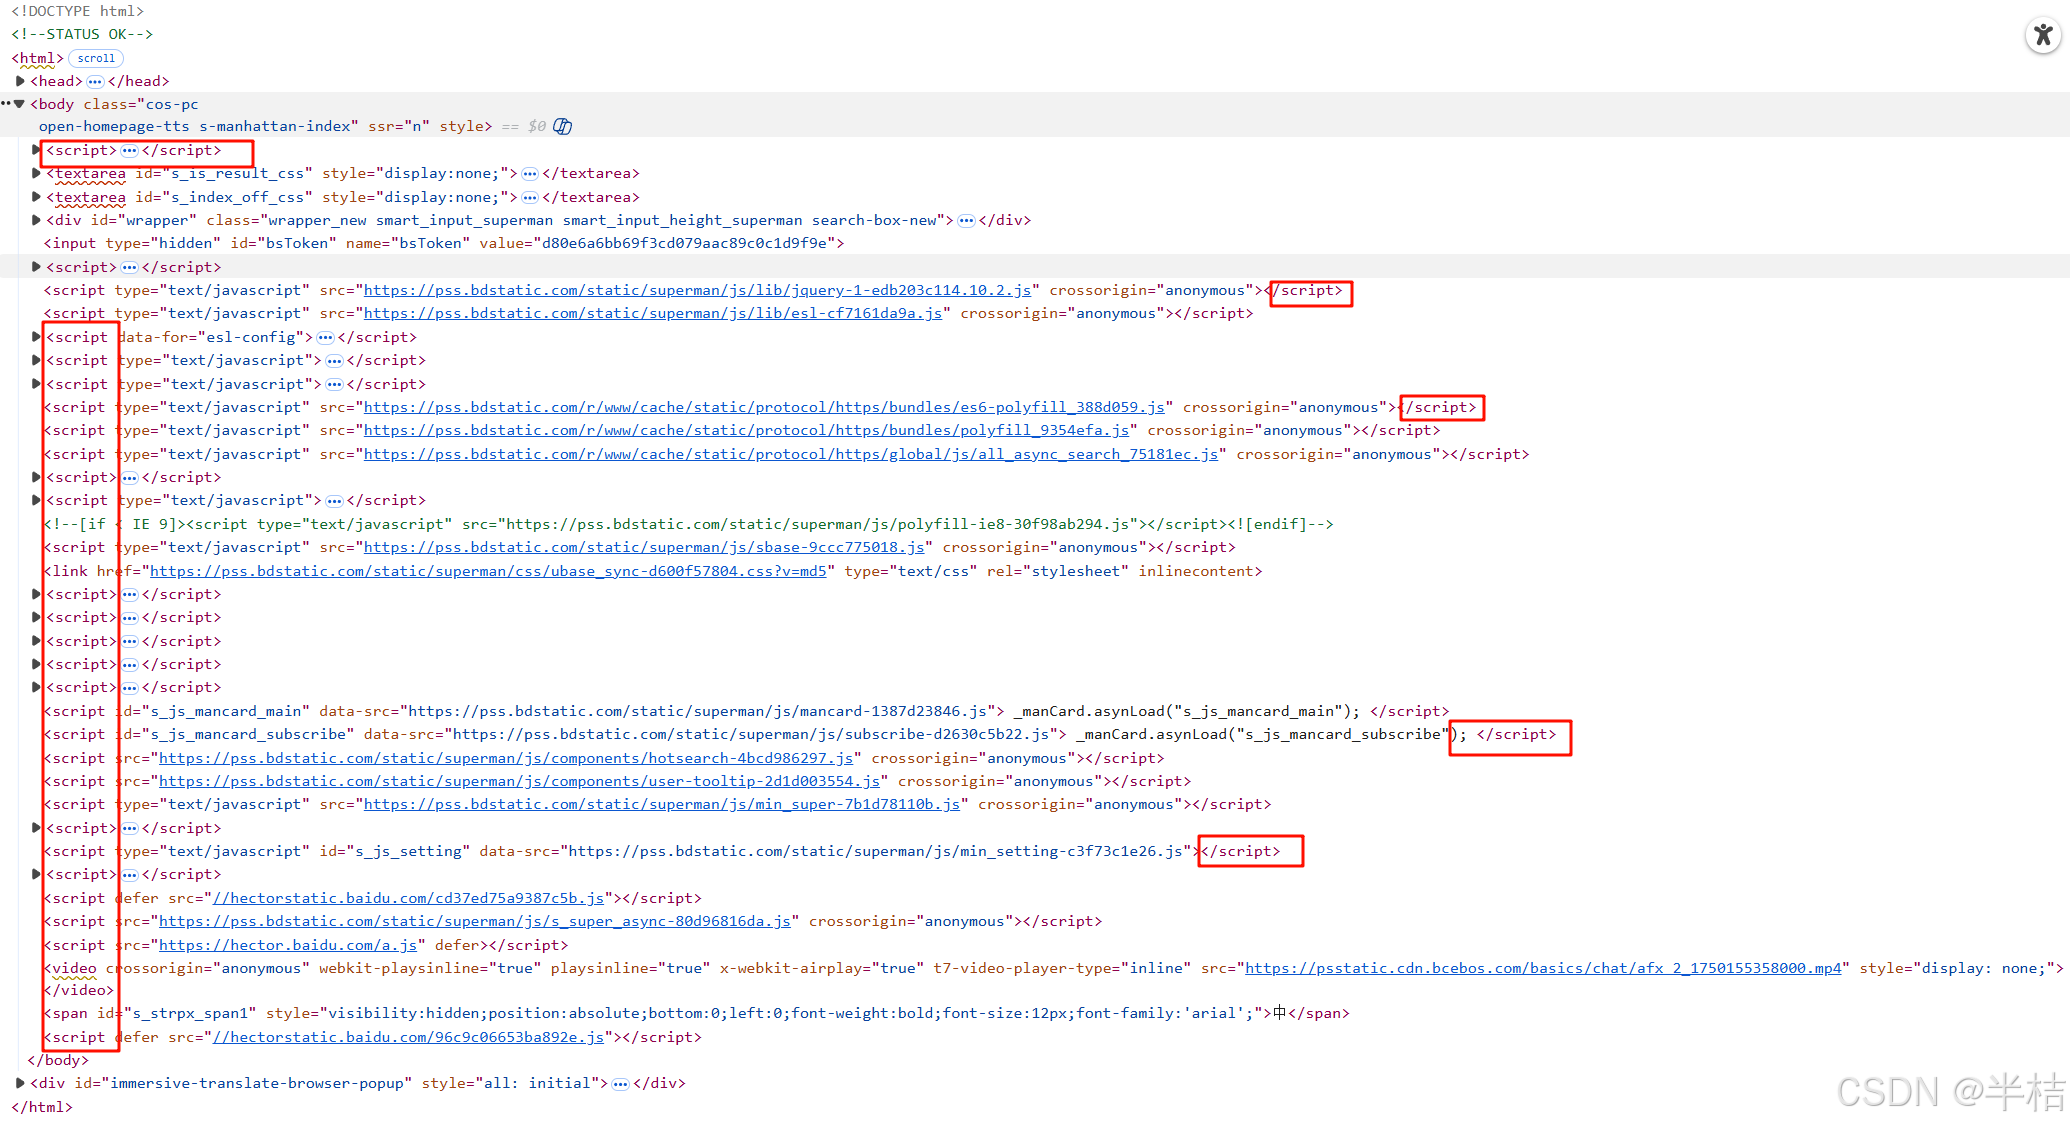Click the wrapper_new class value in wrapper div
Image resolution: width=2070 pixels, height=1126 pixels.
click(316, 220)
